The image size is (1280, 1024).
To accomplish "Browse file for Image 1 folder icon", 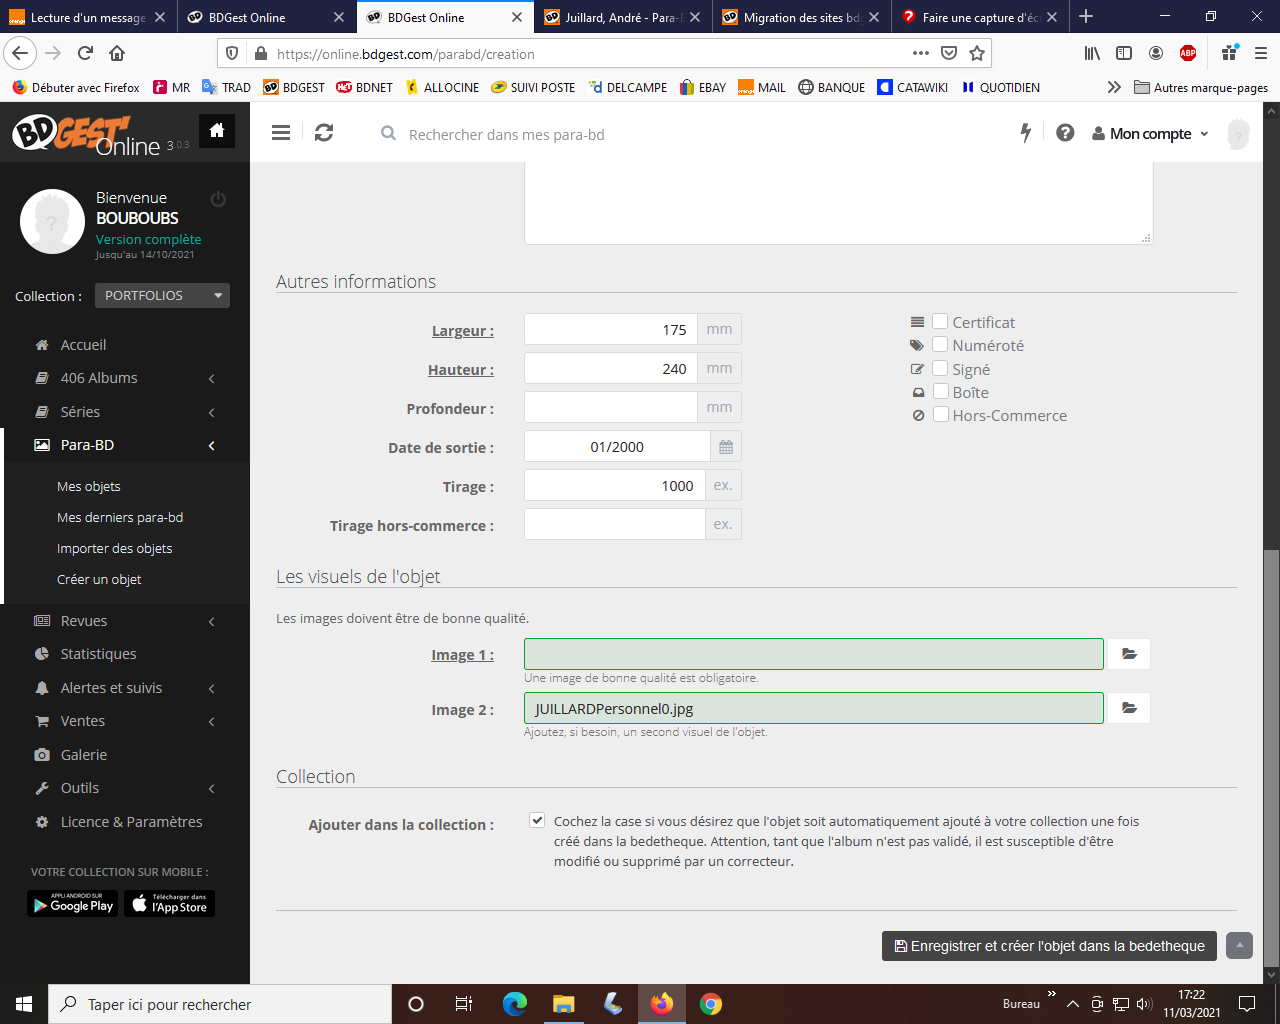I will click(x=1128, y=654).
